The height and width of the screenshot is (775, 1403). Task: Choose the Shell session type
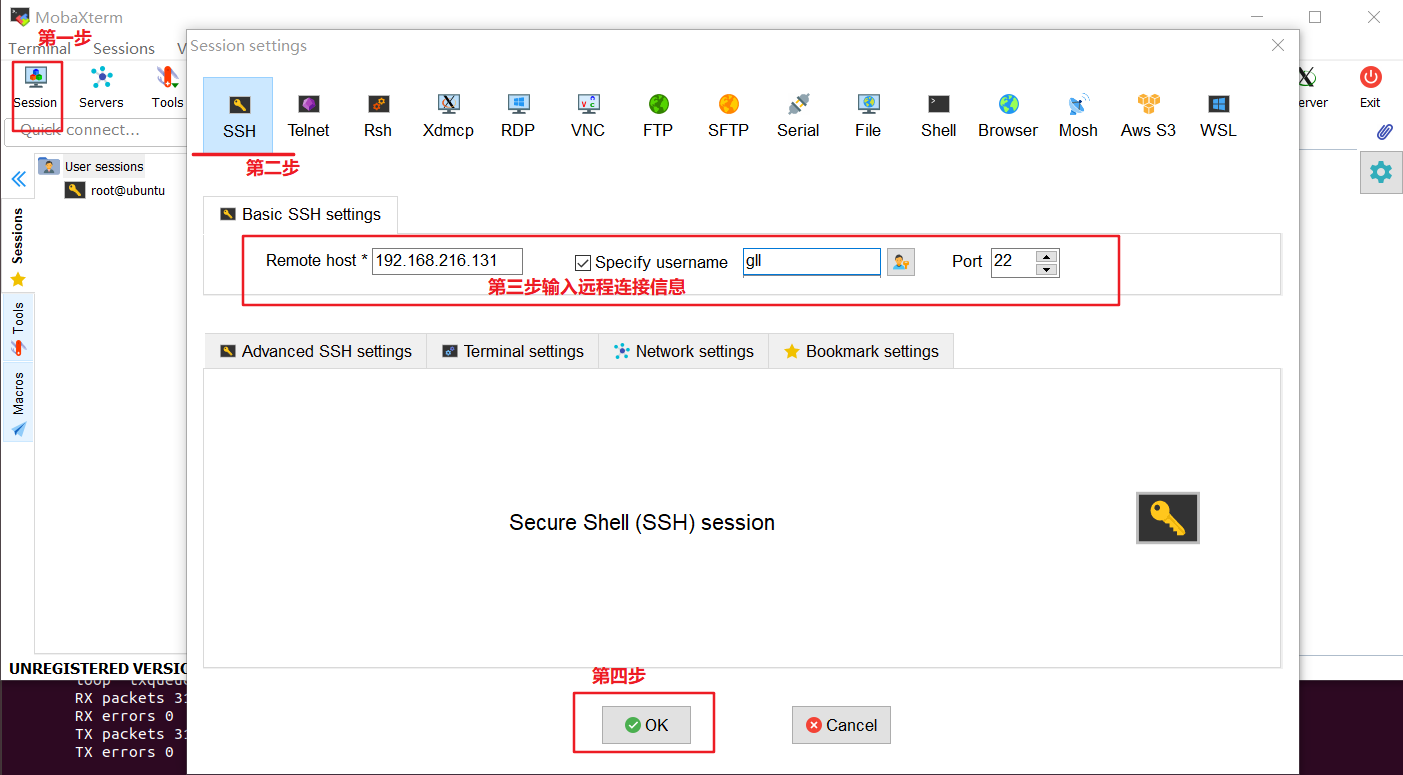pyautogui.click(x=938, y=115)
